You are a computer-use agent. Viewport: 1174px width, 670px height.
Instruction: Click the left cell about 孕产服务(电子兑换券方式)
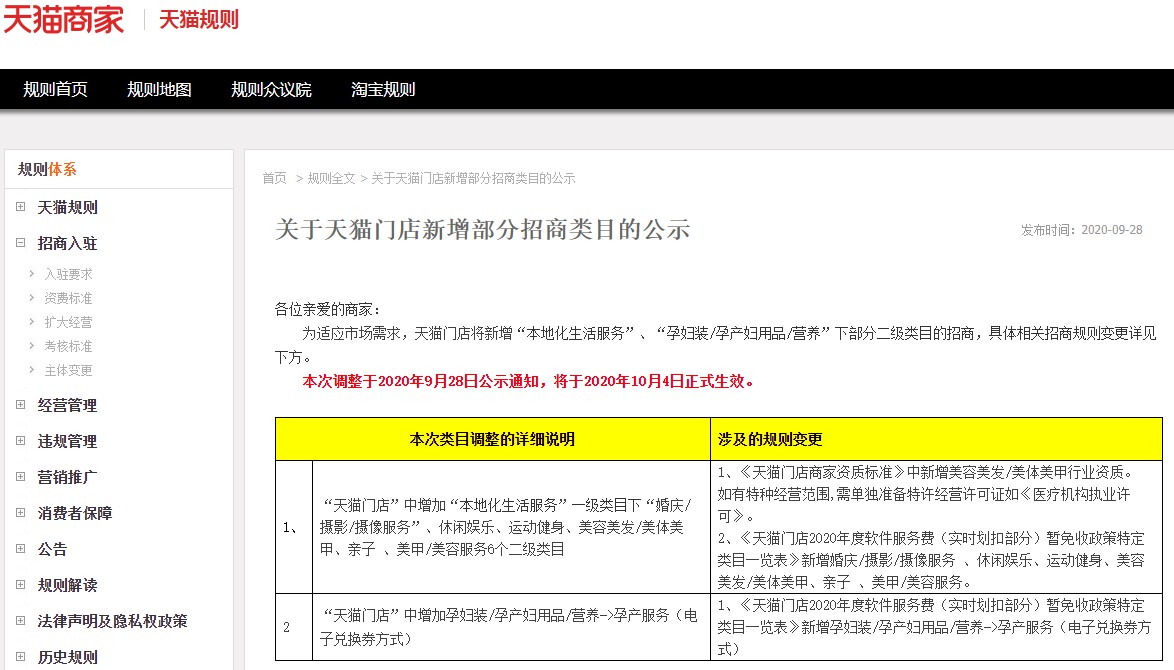(x=511, y=627)
